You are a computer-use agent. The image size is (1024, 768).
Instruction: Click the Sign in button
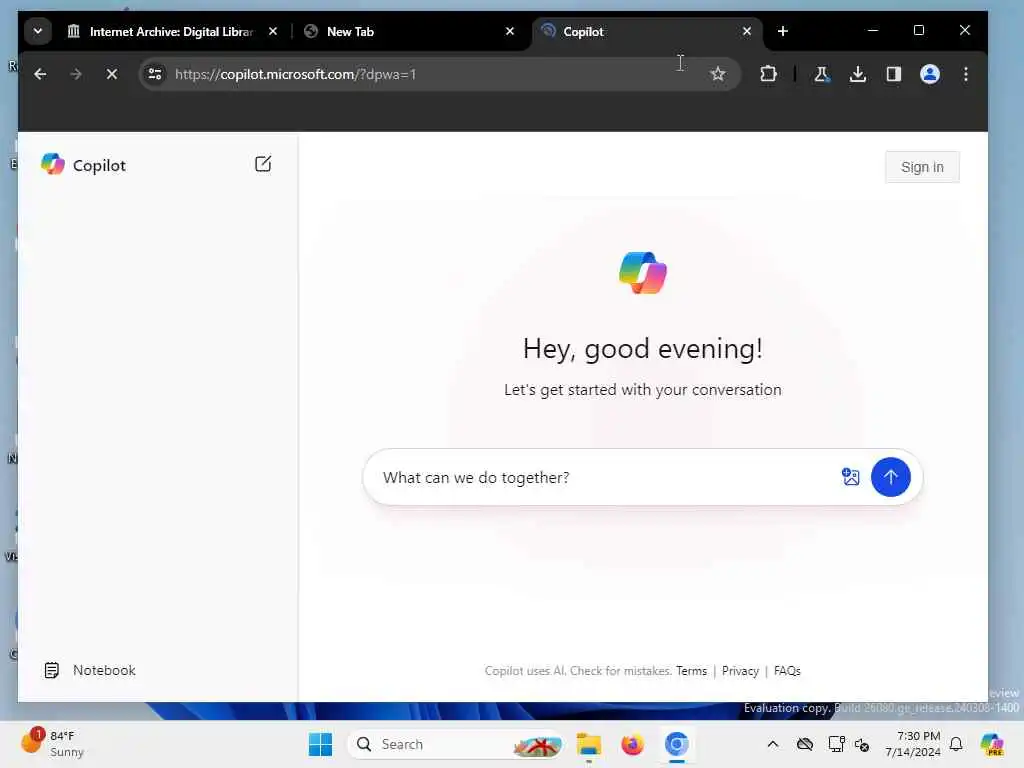[922, 167]
